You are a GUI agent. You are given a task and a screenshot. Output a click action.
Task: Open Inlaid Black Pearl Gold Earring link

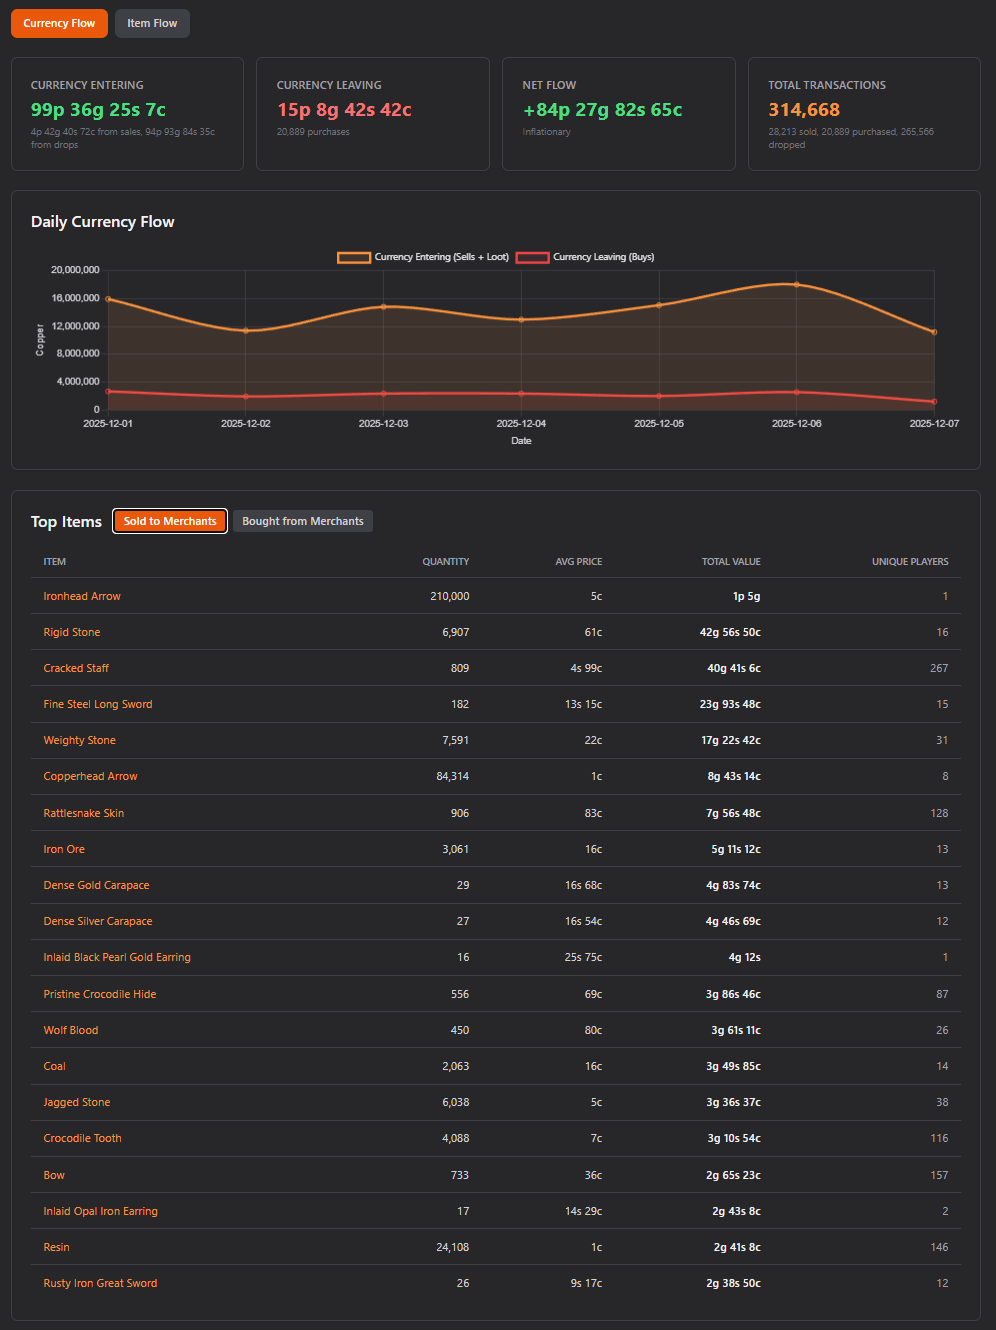click(x=117, y=957)
